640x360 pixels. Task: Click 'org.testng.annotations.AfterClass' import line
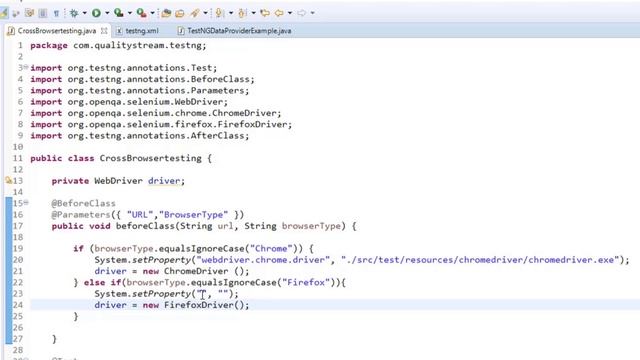point(156,136)
